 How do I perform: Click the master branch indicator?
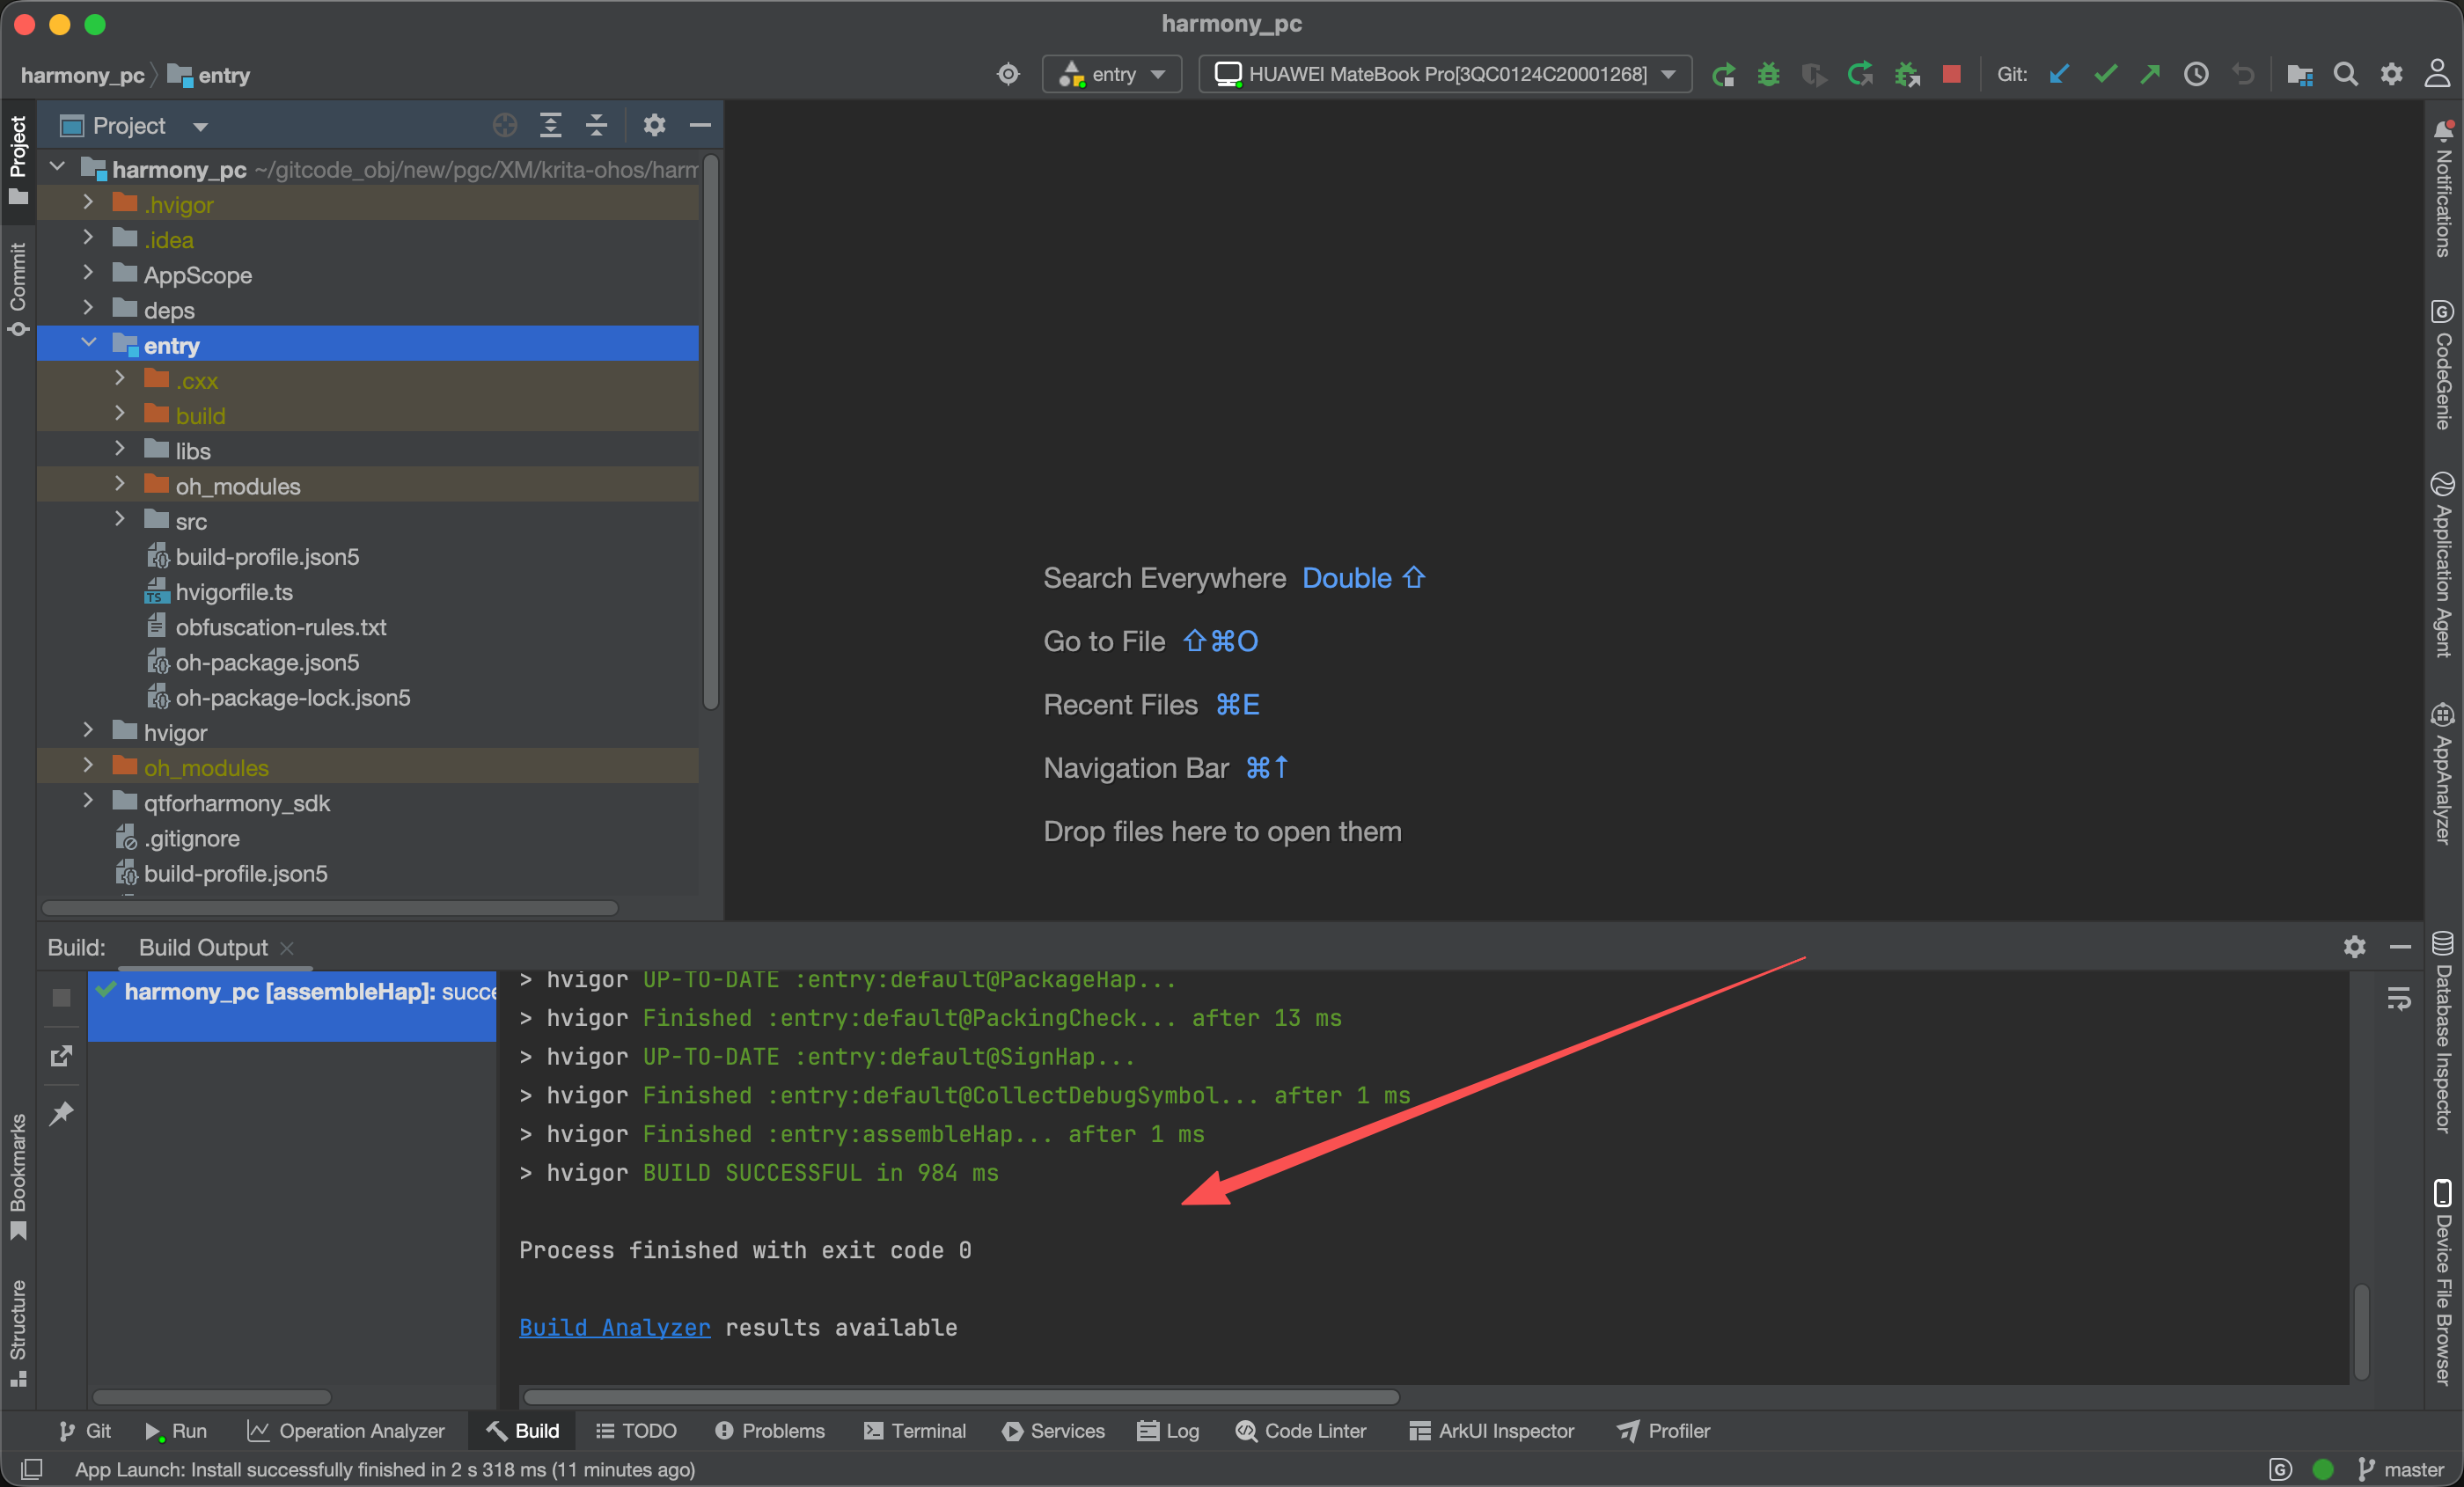coord(2400,1468)
